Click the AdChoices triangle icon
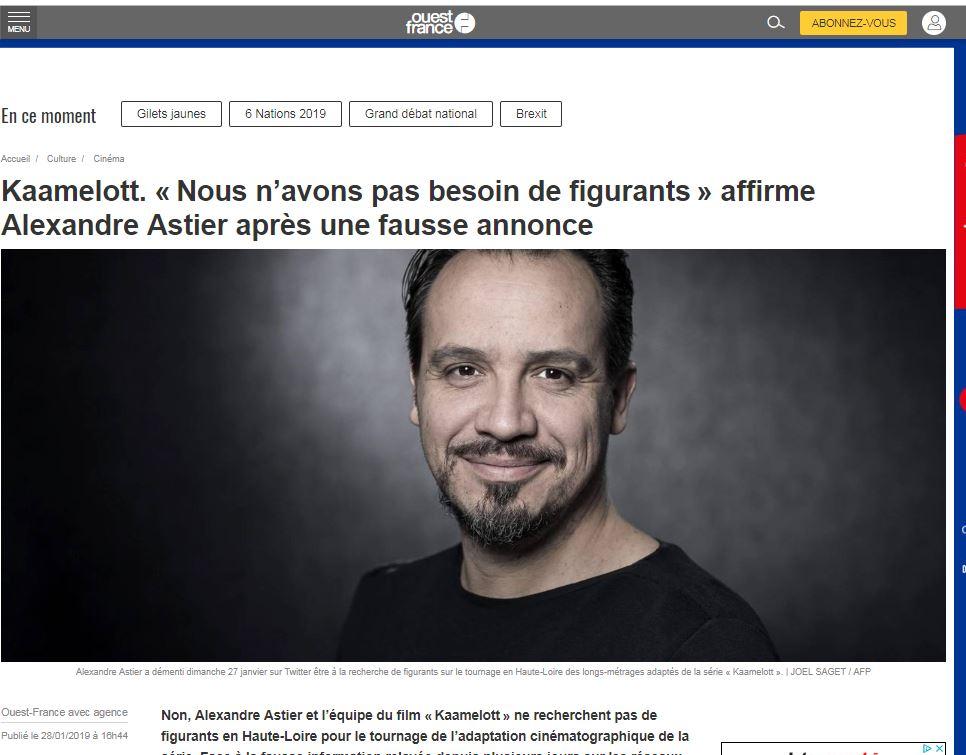 pos(927,748)
